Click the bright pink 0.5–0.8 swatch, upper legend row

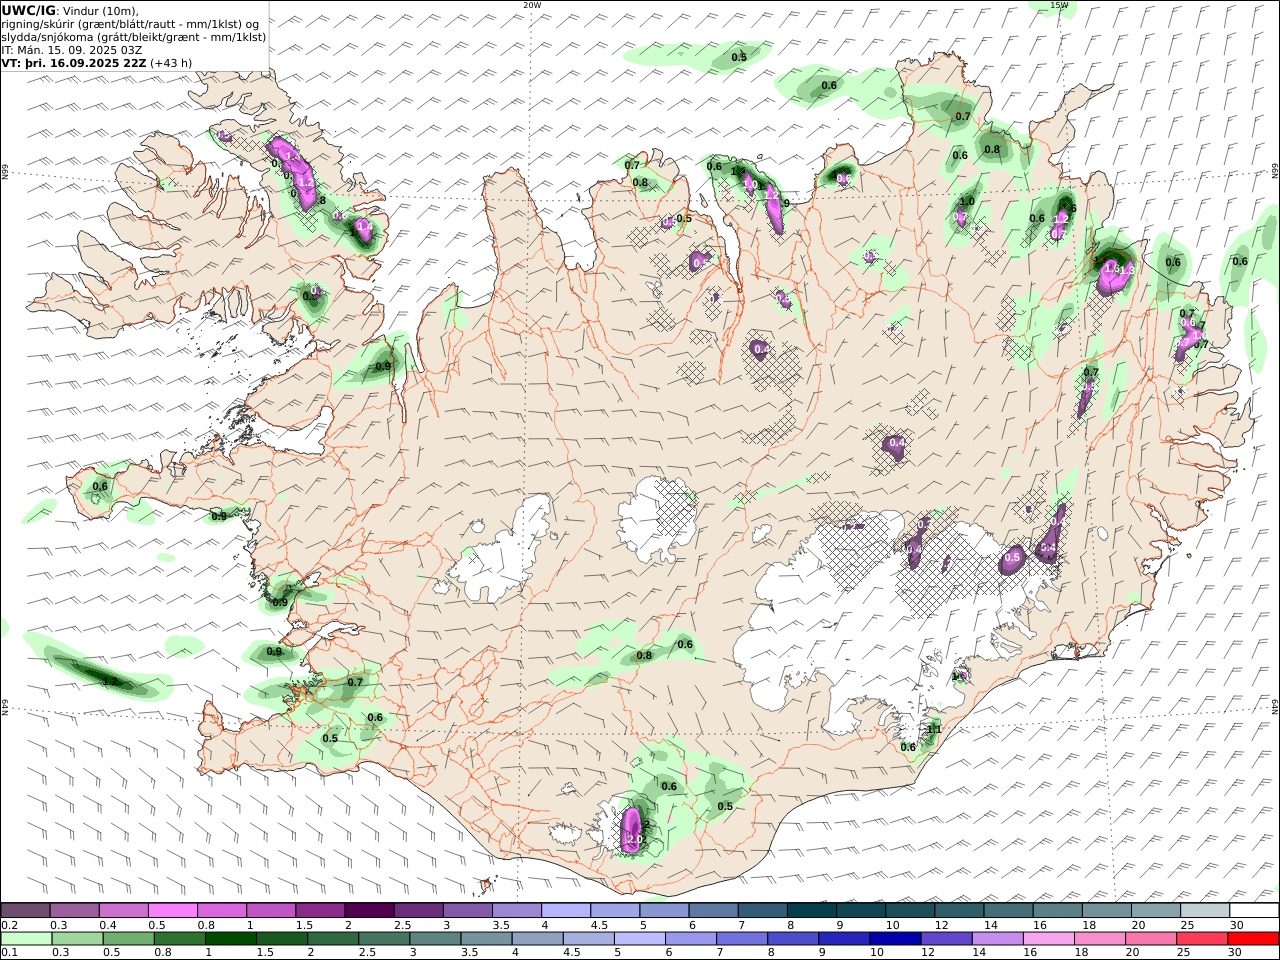(173, 911)
